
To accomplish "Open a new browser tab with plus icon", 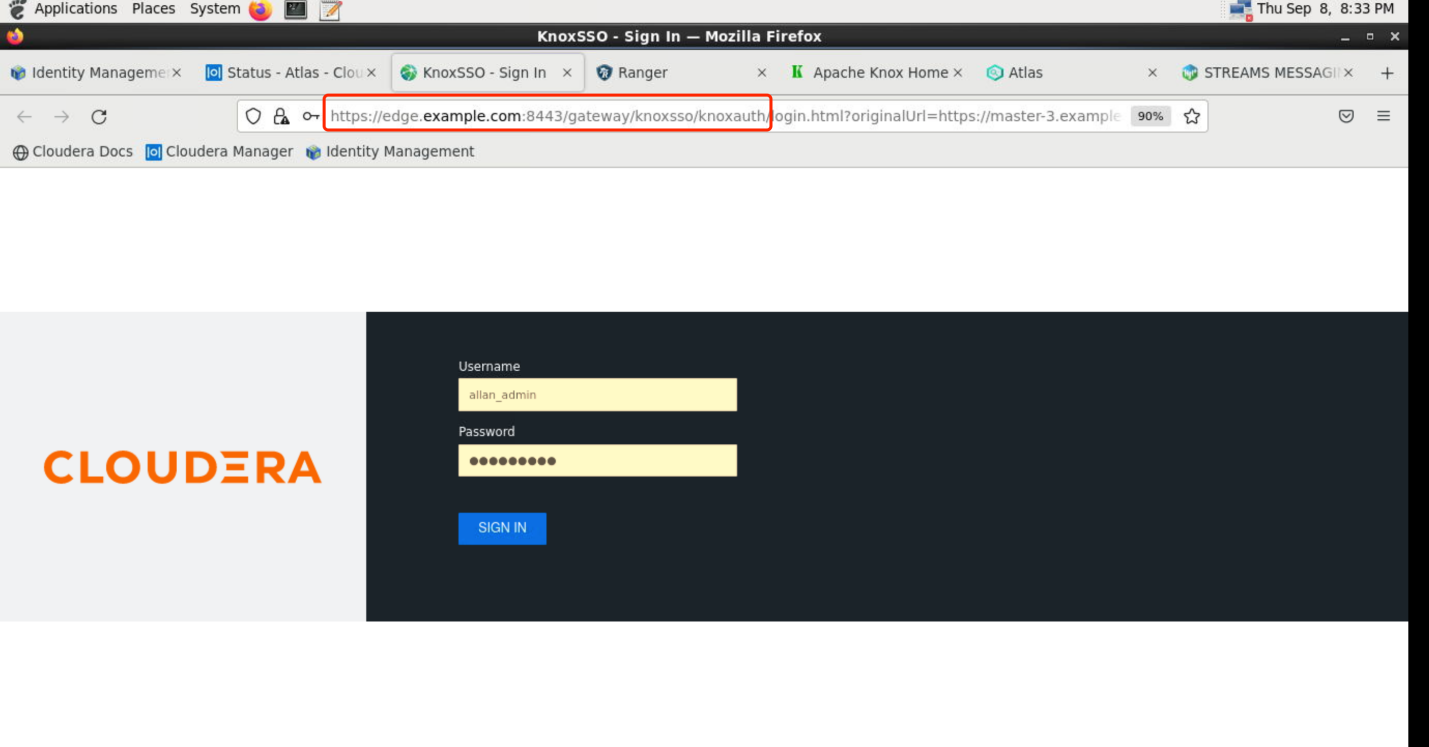I will point(1387,73).
